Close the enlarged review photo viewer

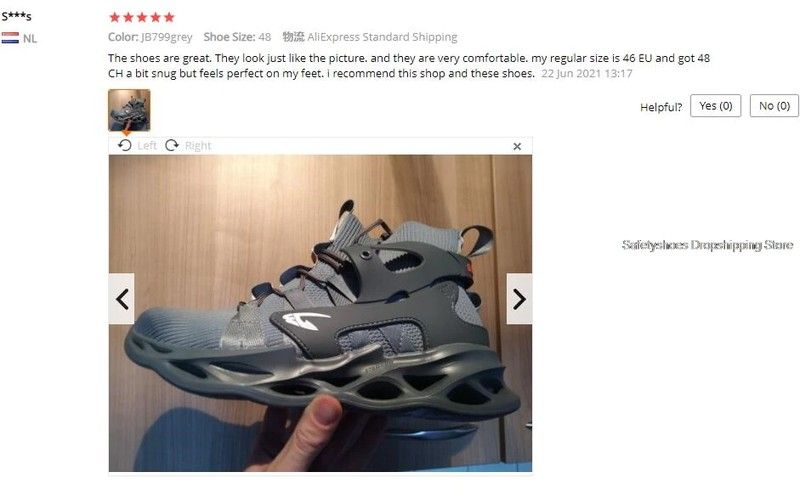(x=517, y=146)
